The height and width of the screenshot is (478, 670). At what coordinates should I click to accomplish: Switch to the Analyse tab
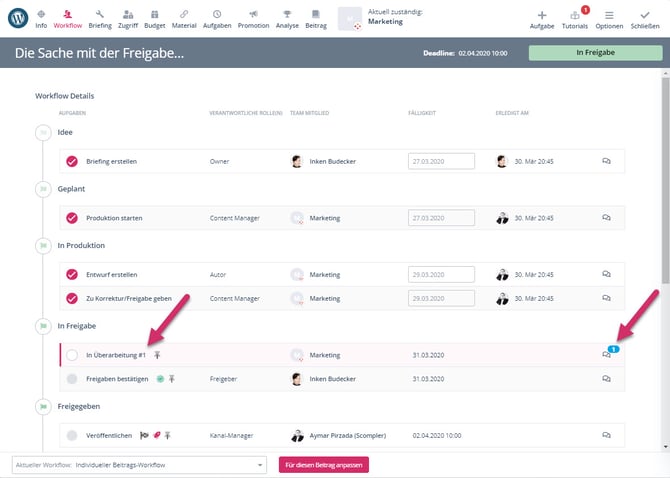[x=288, y=18]
